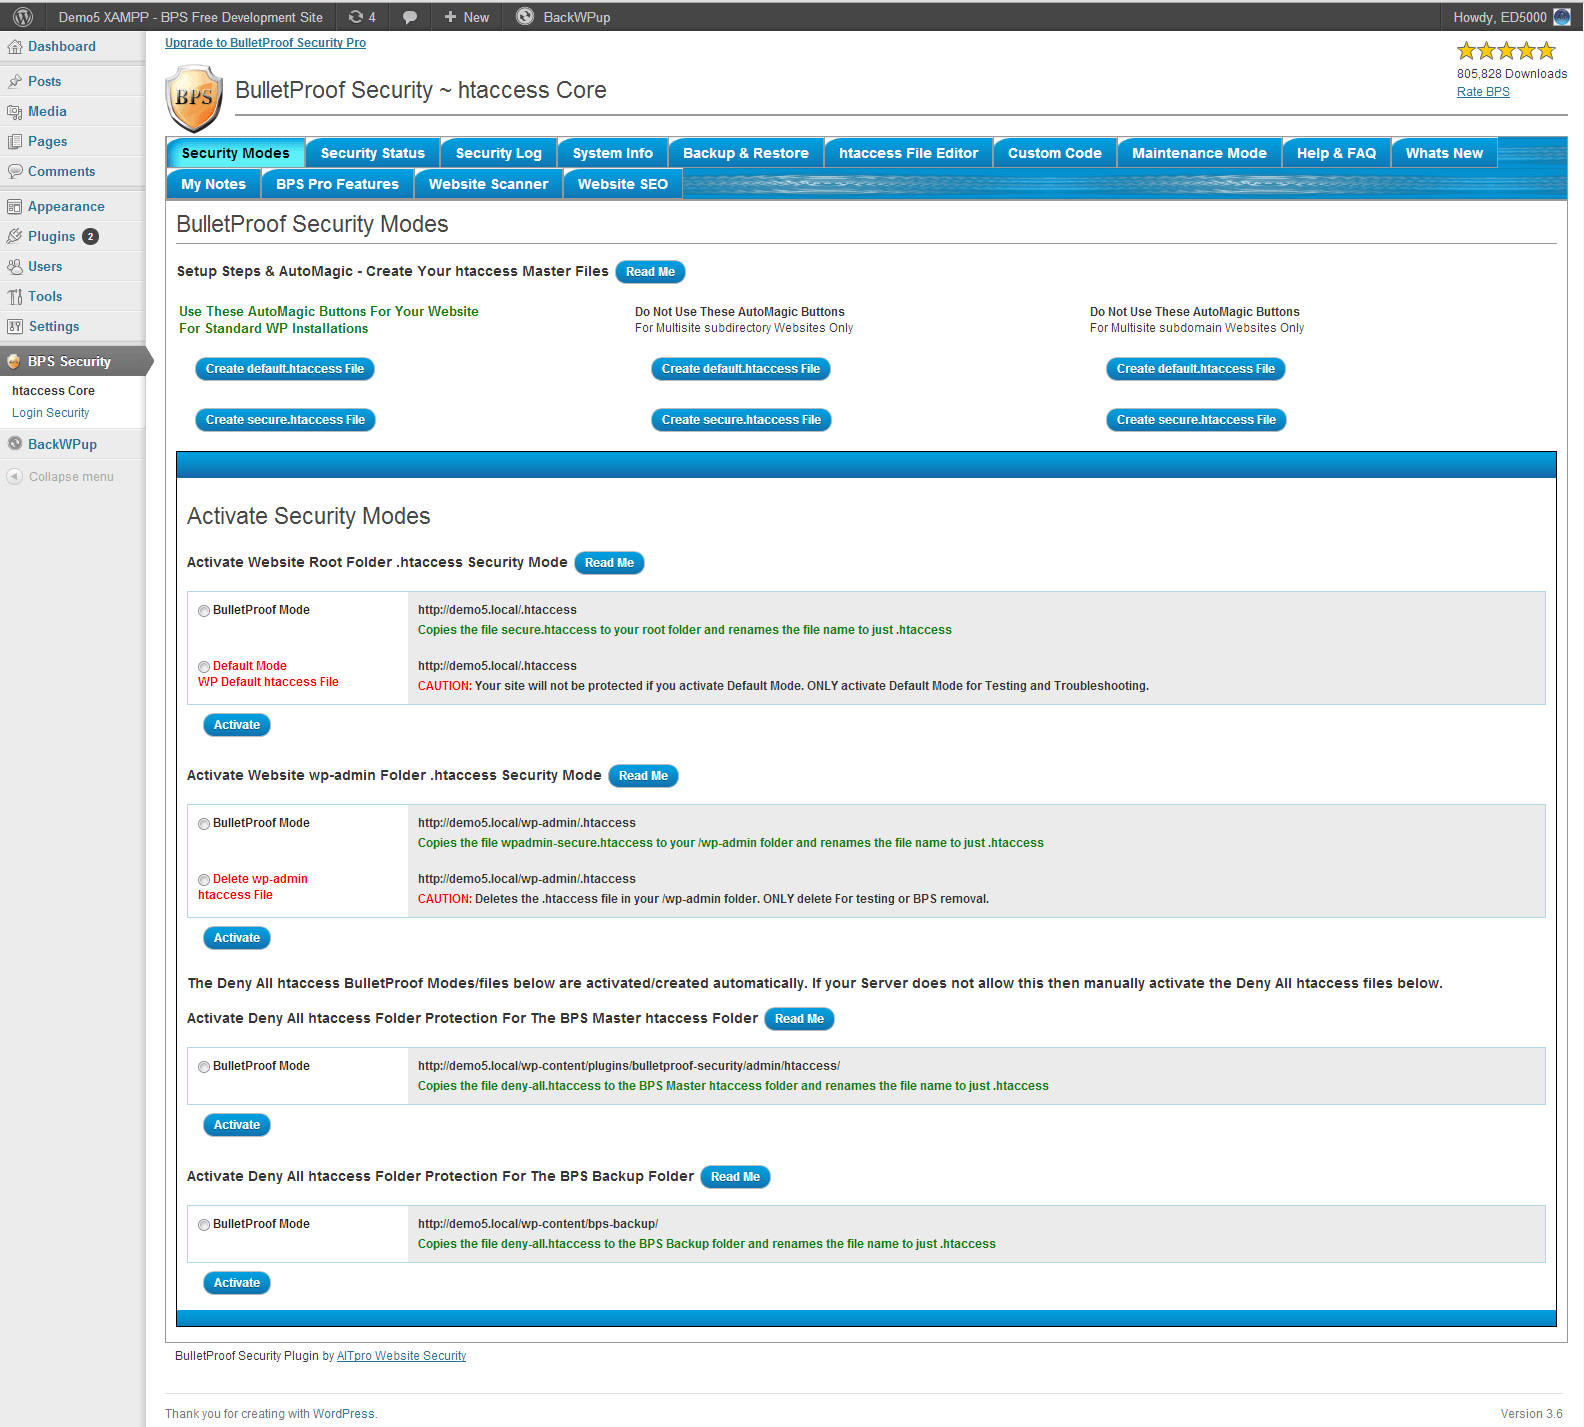Create default.htaccess File for Multisite subdirectory
This screenshot has height=1427, width=1584.
(741, 369)
